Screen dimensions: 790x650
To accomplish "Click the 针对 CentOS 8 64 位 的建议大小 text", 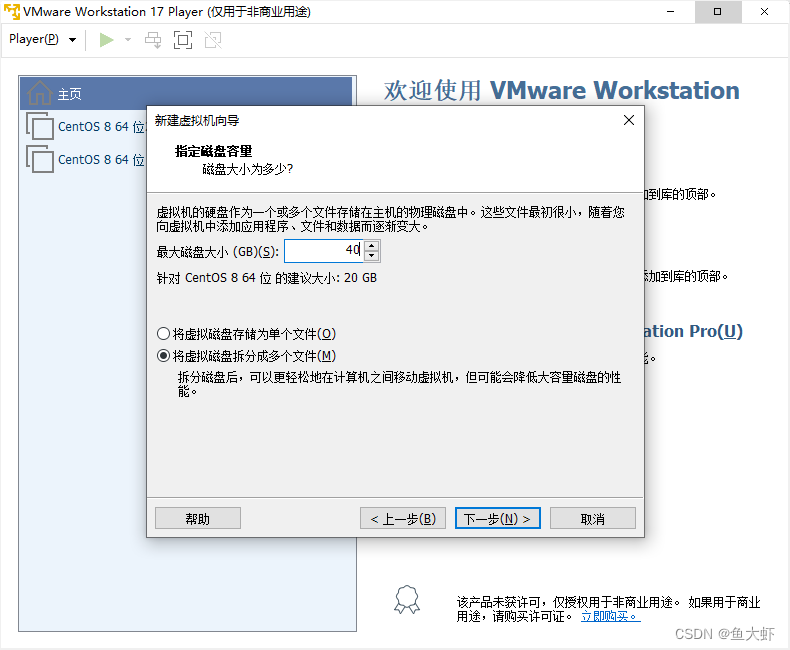I will pos(267,278).
